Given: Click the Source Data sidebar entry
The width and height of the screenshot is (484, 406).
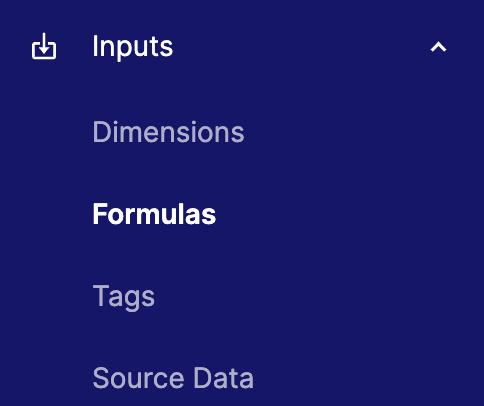Looking at the screenshot, I should [173, 378].
